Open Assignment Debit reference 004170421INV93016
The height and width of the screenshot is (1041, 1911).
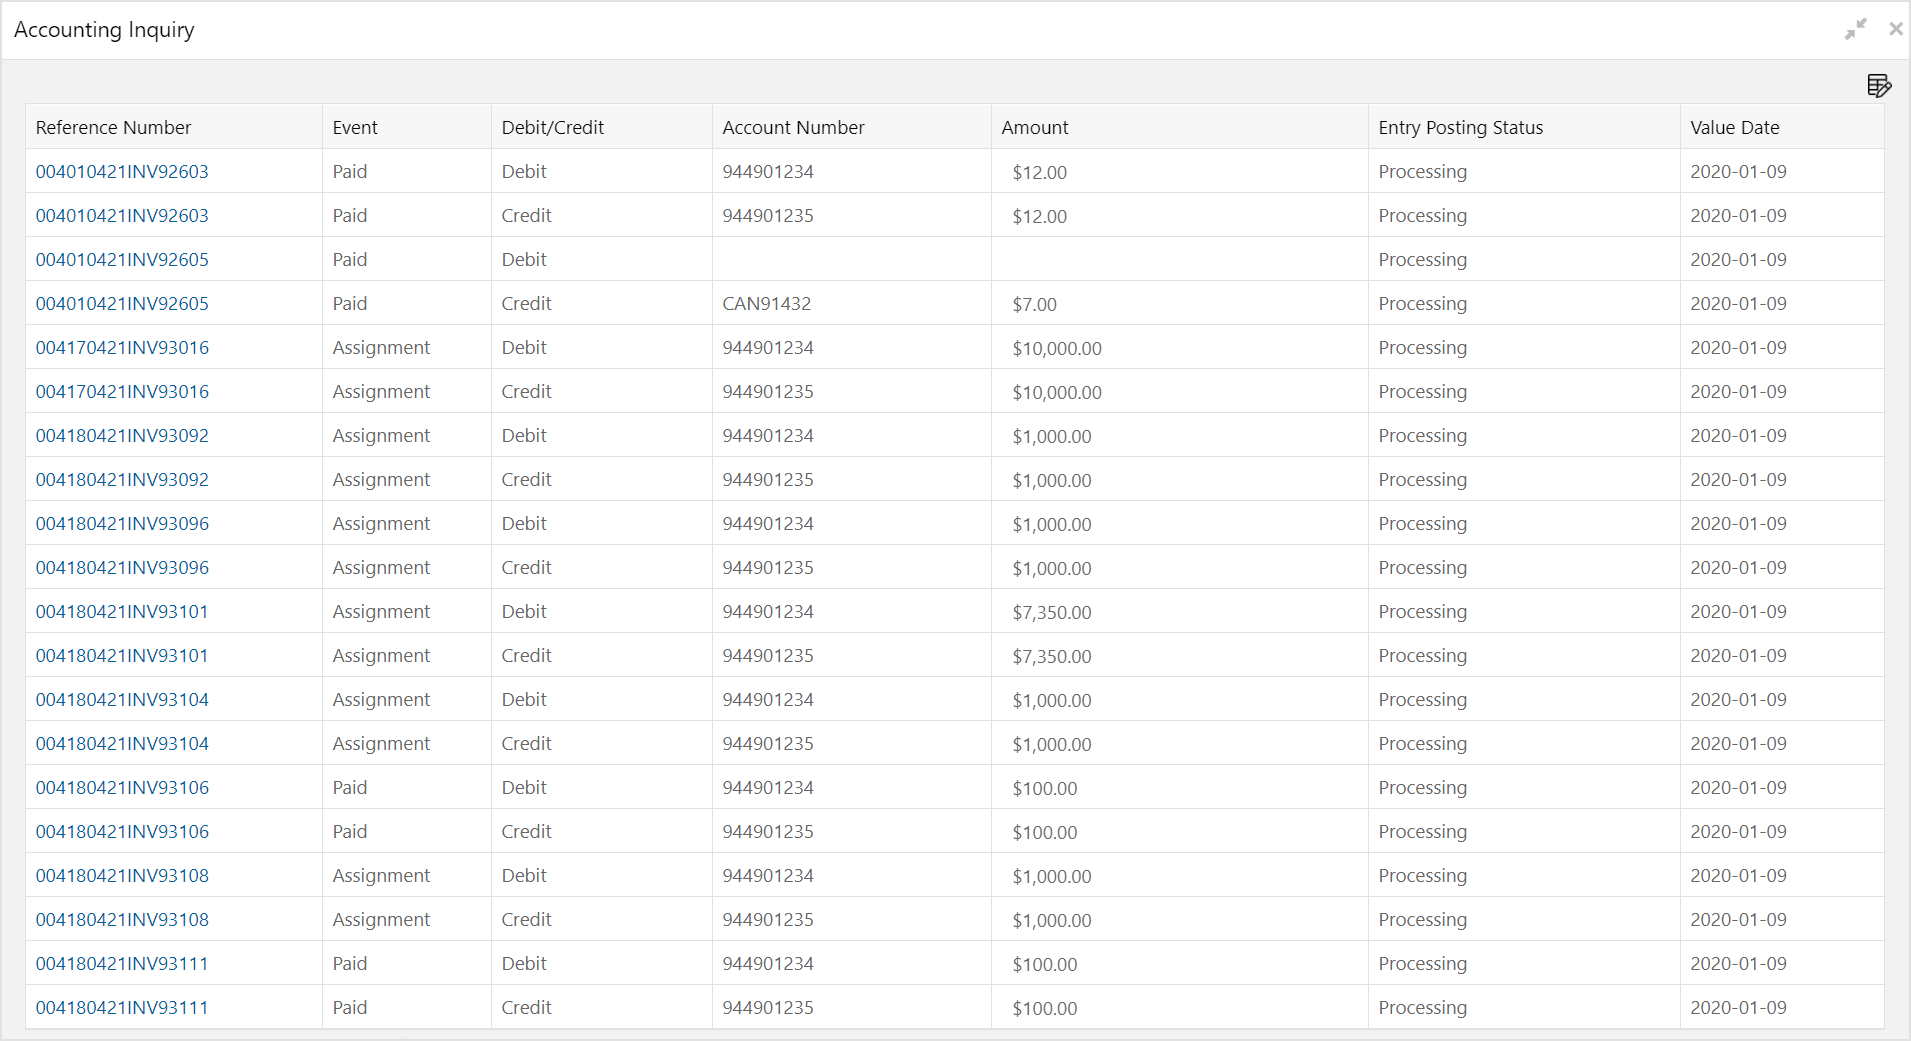122,347
